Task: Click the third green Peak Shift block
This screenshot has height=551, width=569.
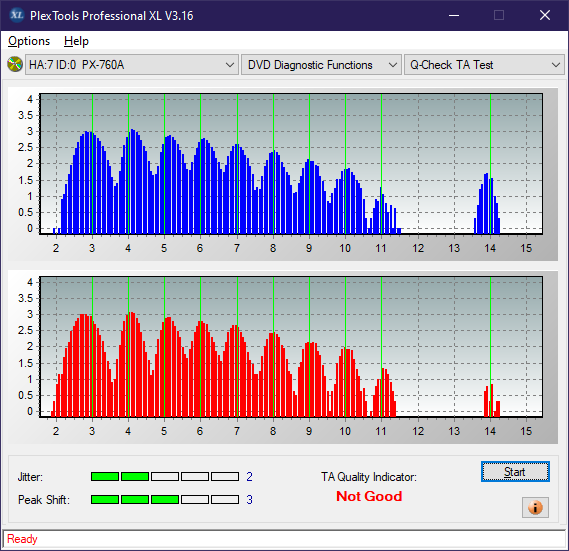Action: [x=165, y=499]
